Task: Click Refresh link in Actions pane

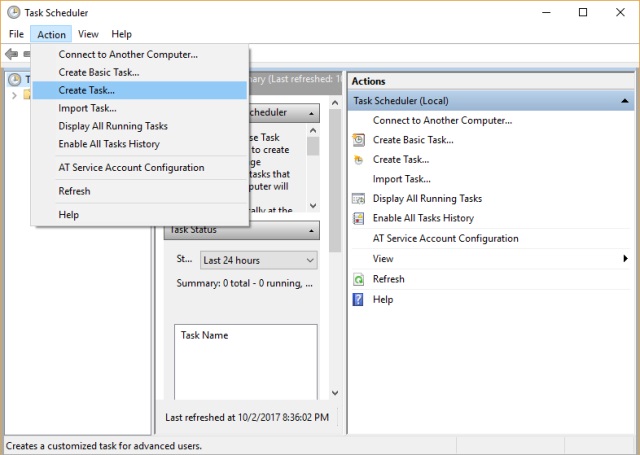Action: 389,279
